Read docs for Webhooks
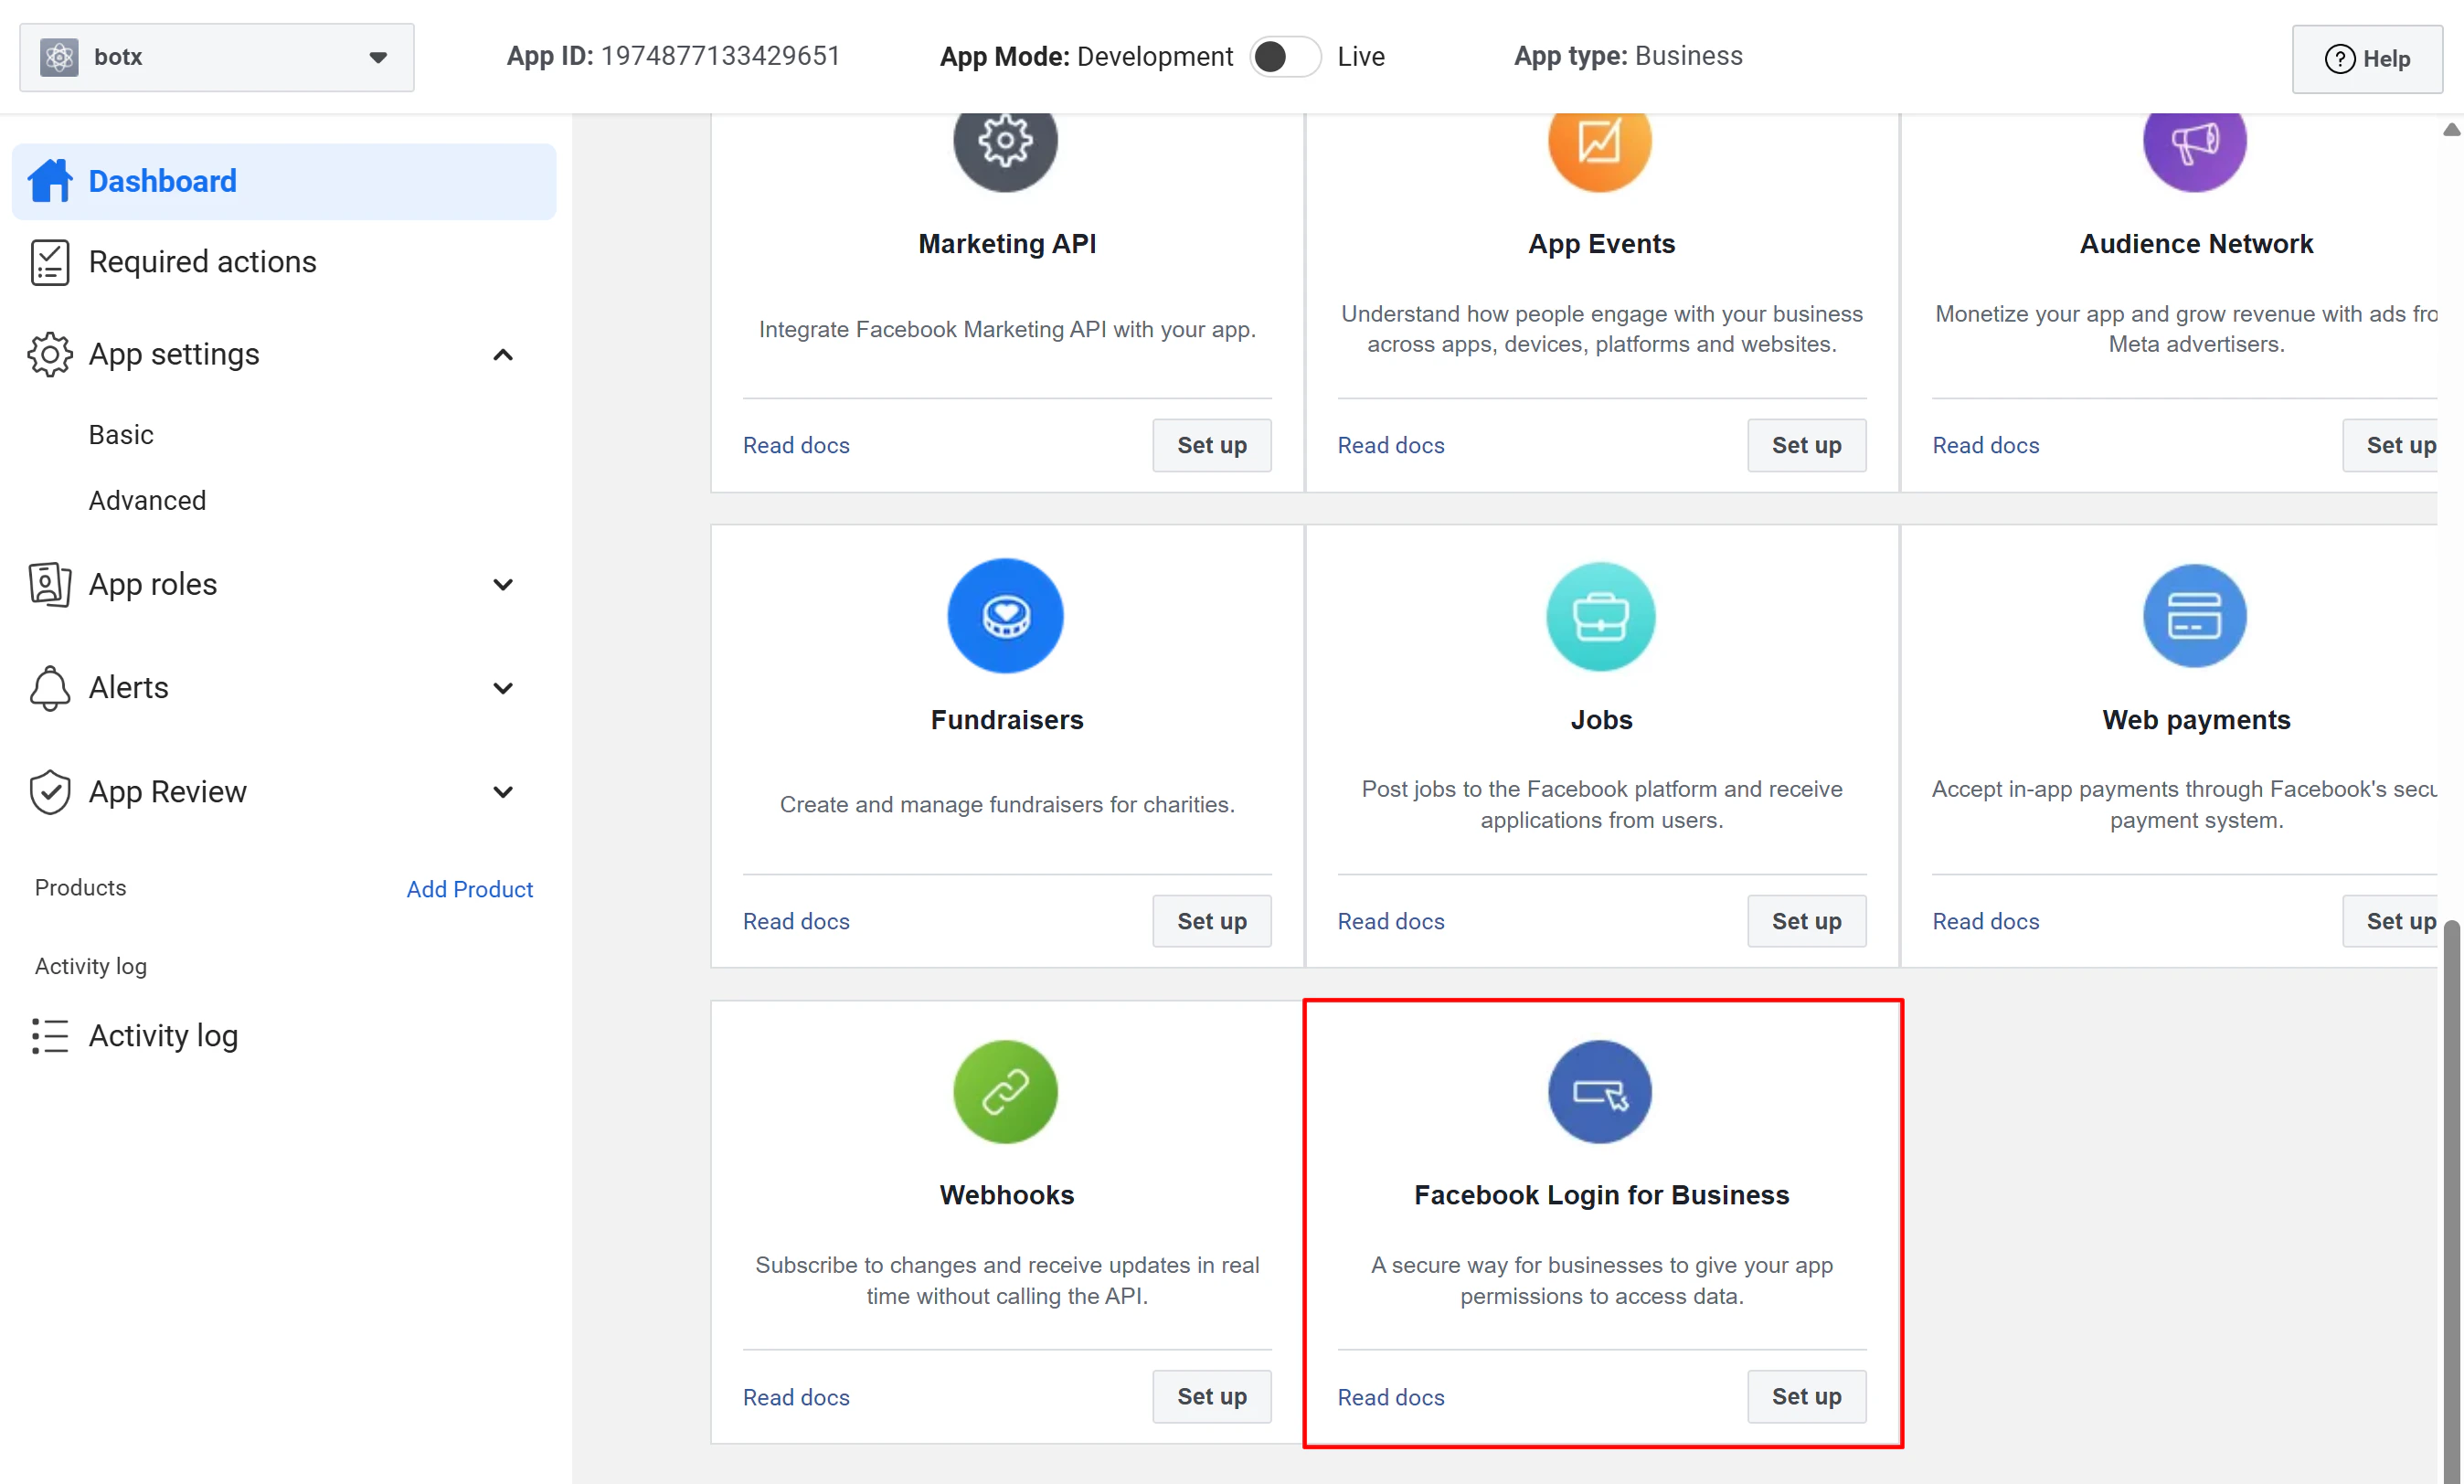This screenshot has width=2464, height=1484. pos(796,1397)
